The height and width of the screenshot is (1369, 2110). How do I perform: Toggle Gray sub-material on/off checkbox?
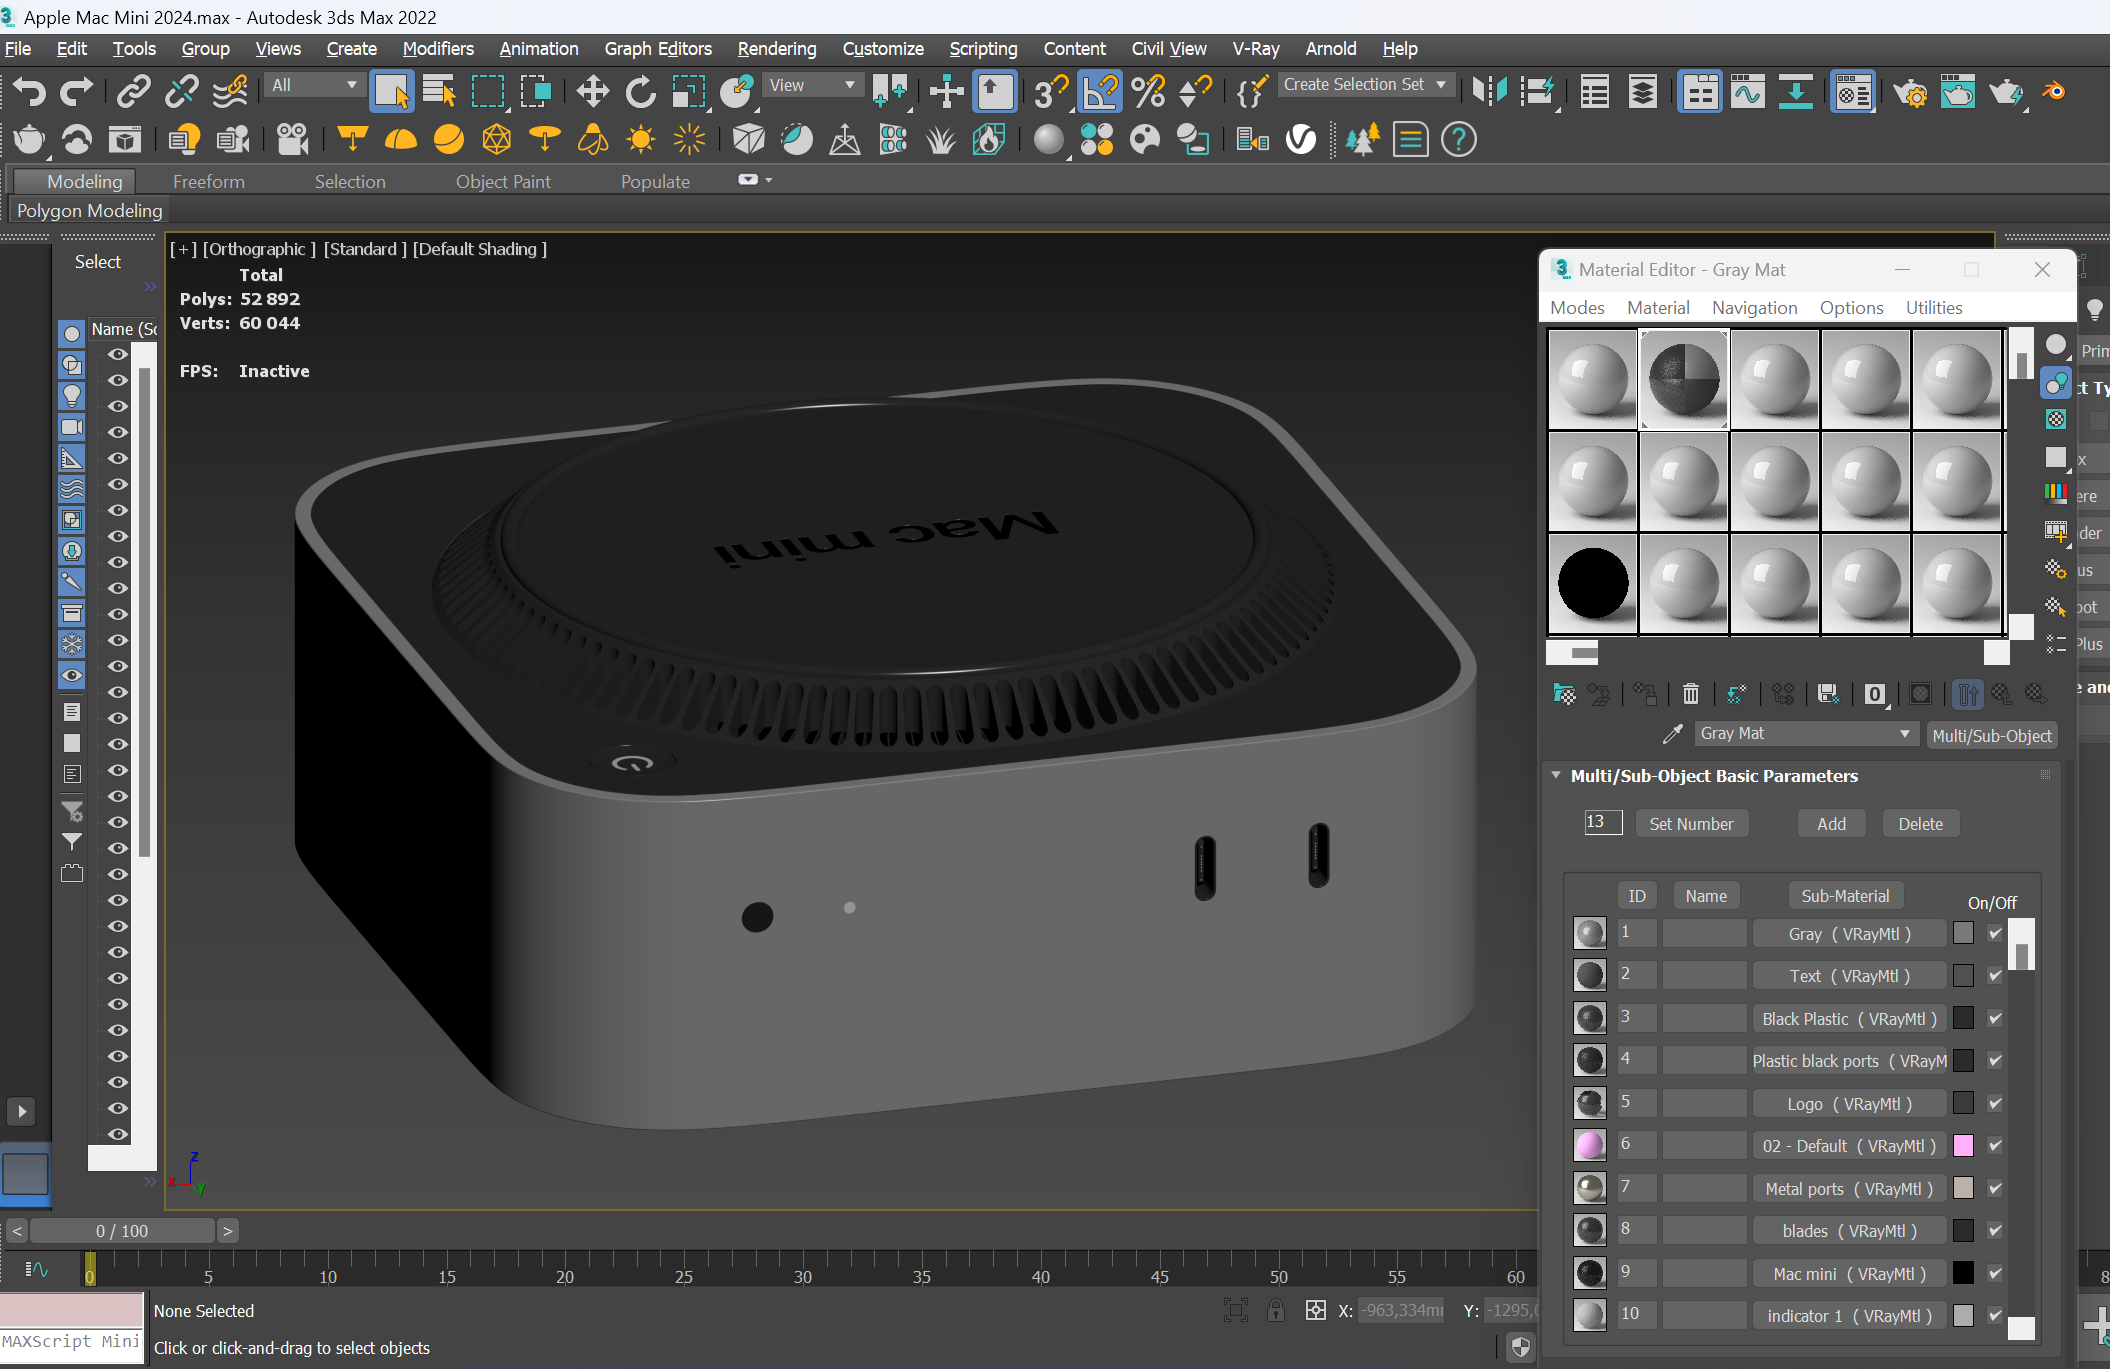[1995, 934]
